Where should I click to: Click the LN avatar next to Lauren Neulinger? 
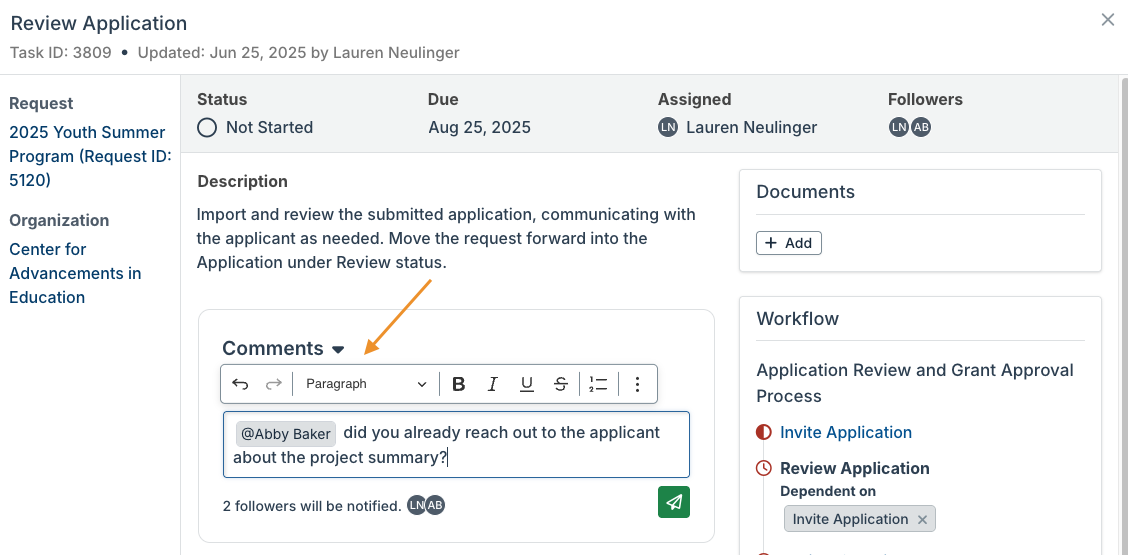point(668,128)
